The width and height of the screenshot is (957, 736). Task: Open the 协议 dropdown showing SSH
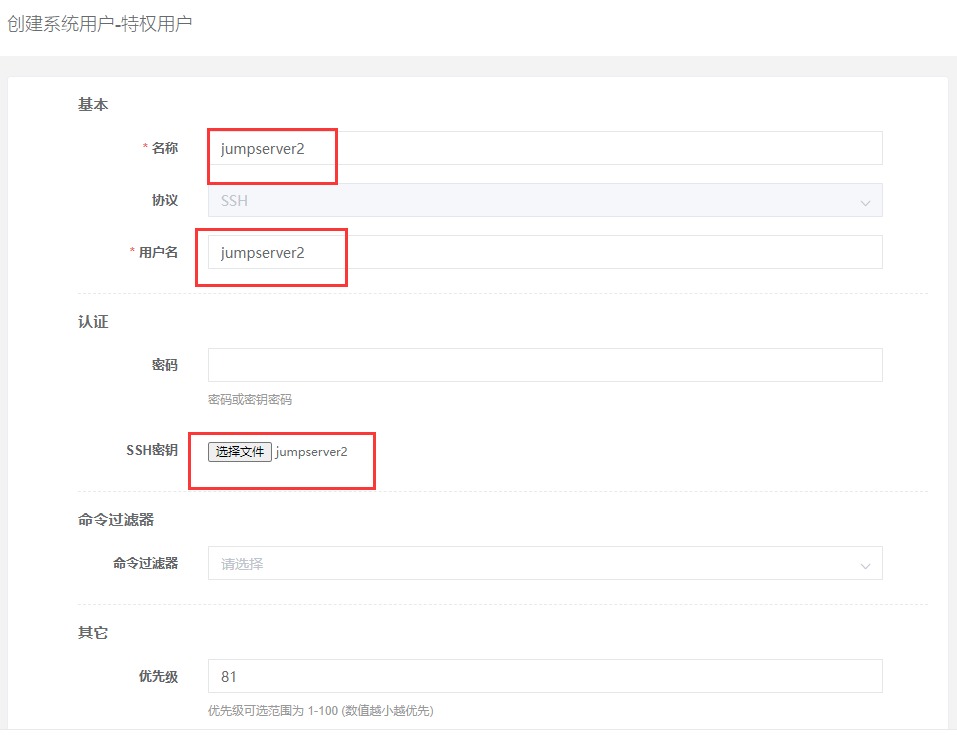(545, 200)
